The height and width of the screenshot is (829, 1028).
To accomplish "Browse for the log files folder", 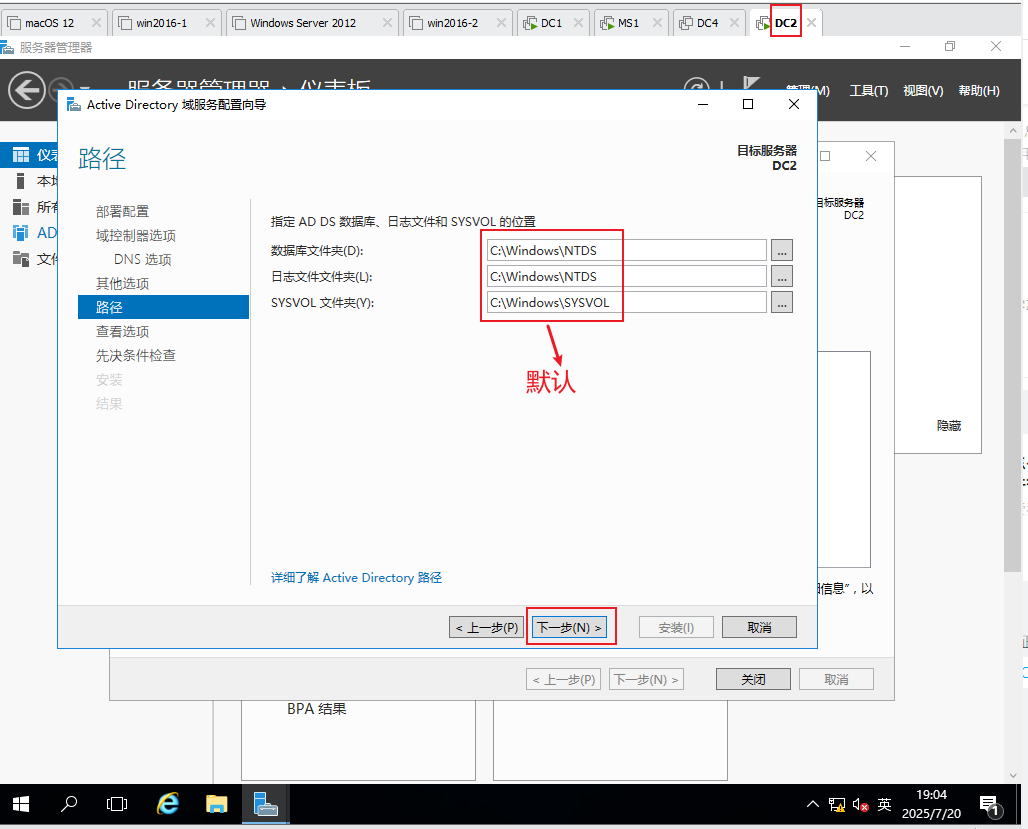I will click(781, 276).
